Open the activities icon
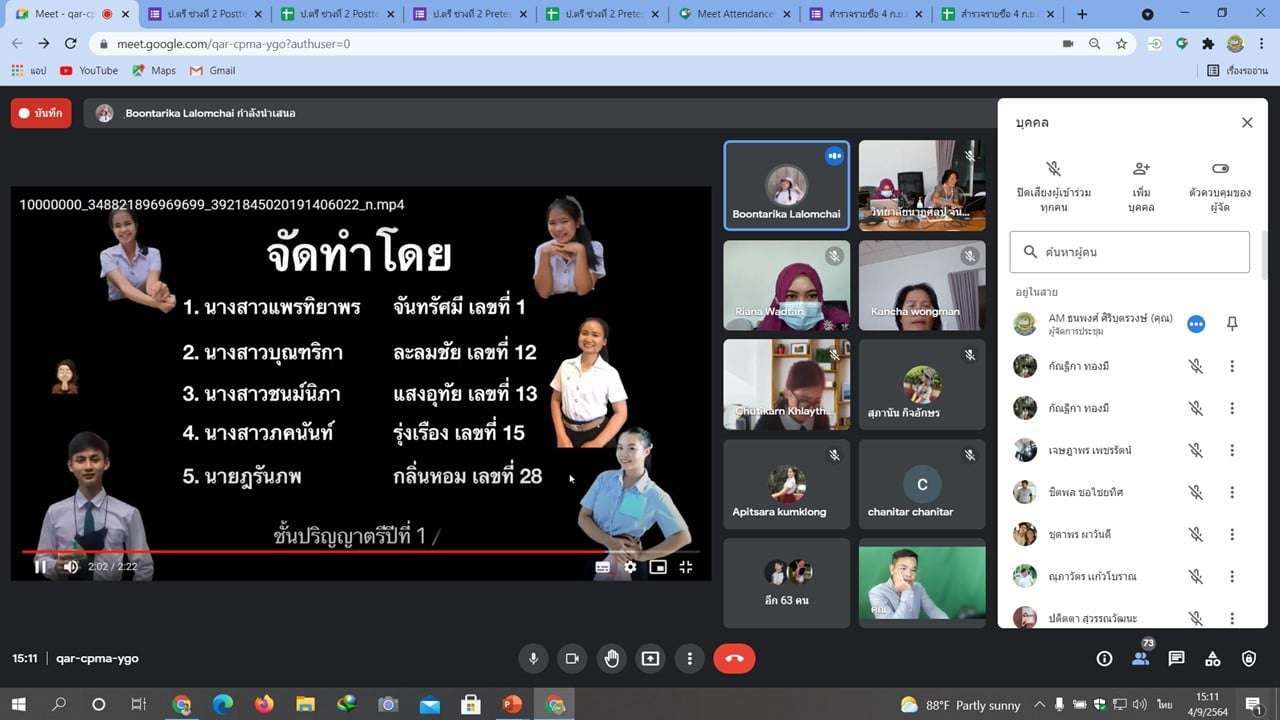 1212,658
